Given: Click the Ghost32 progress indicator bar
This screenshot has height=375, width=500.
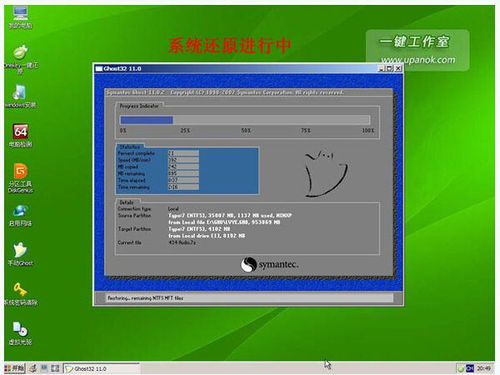Looking at the screenshot, I should click(245, 120).
